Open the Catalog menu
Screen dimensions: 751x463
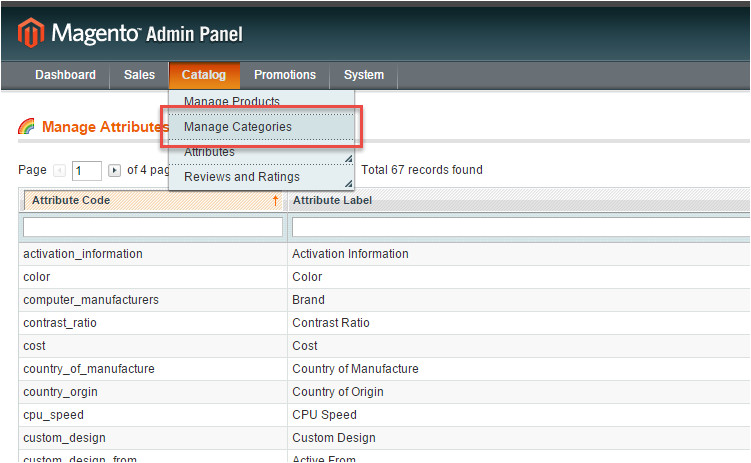click(x=203, y=75)
